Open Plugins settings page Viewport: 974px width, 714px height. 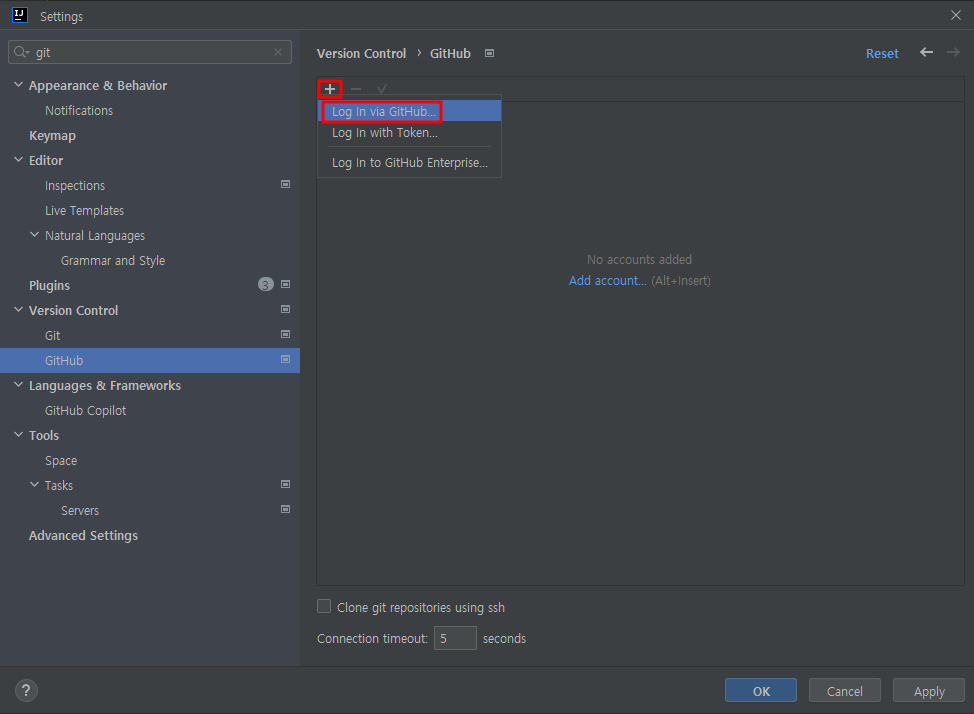click(49, 285)
